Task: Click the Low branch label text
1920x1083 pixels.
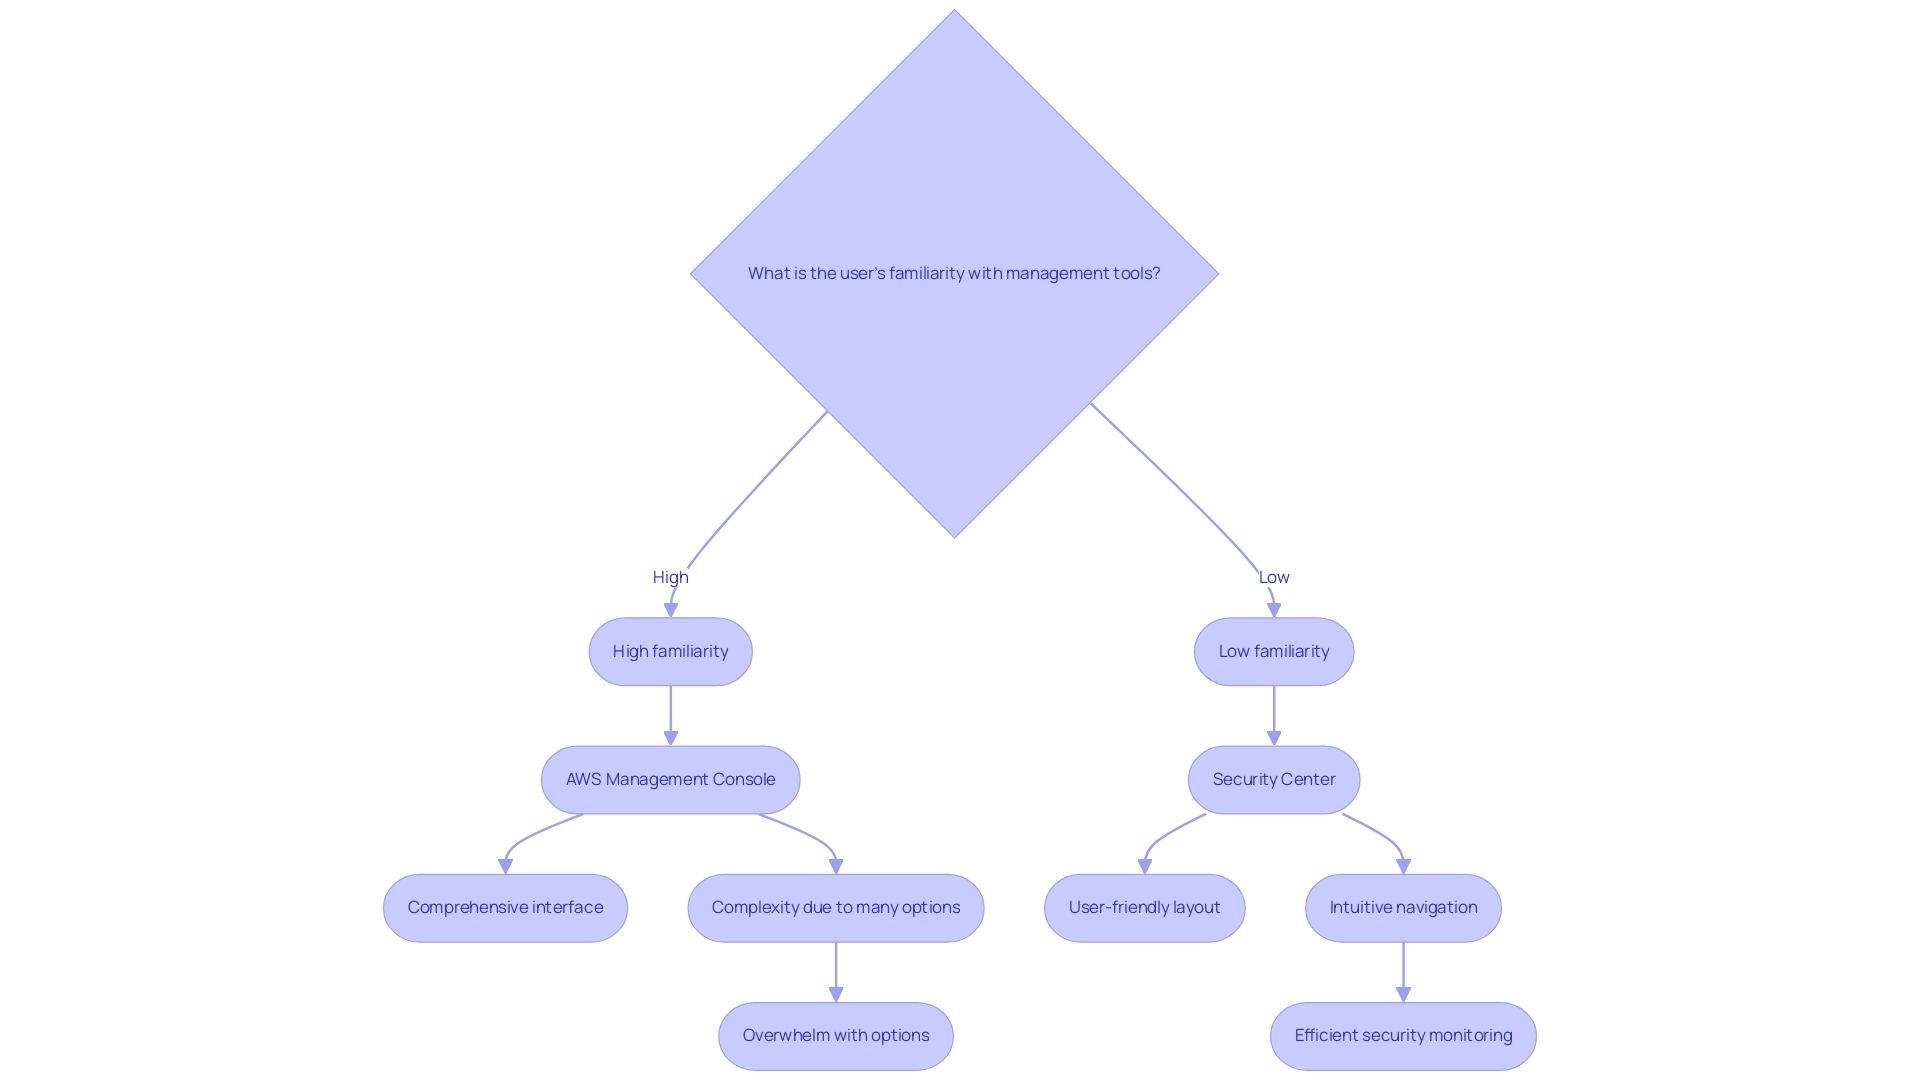Action: pos(1271,576)
